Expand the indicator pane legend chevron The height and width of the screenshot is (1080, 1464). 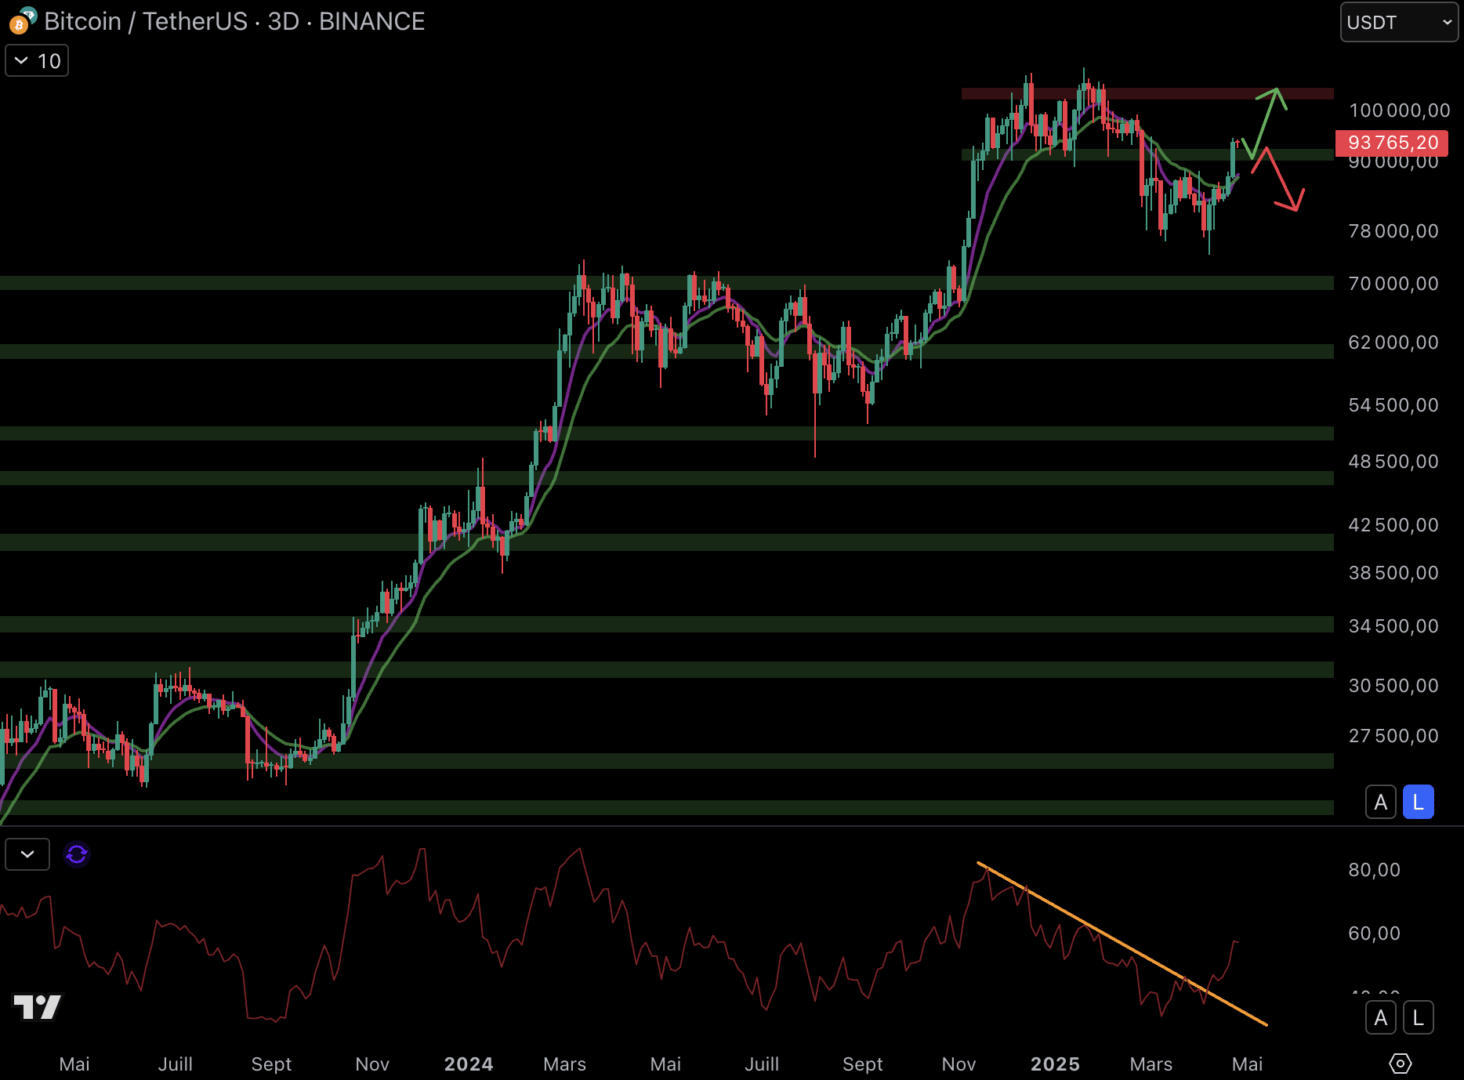click(x=27, y=854)
